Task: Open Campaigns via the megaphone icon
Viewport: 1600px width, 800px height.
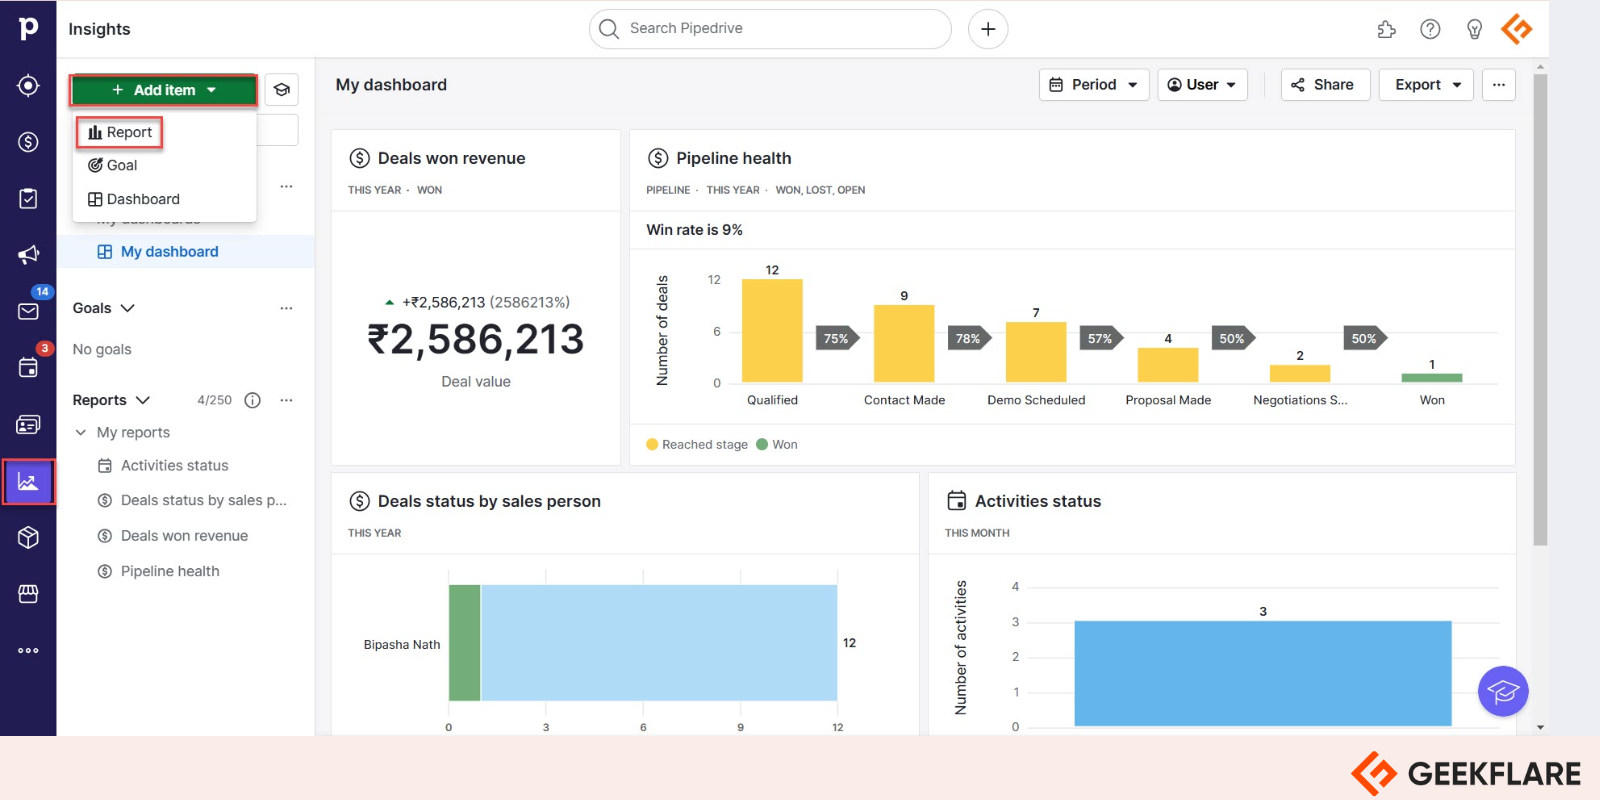Action: 28,255
